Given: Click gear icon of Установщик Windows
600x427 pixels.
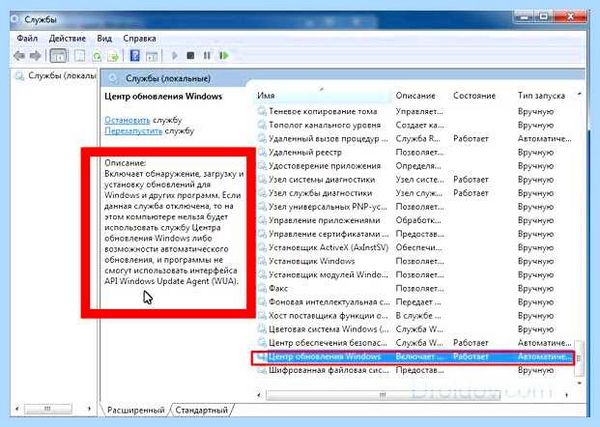Looking at the screenshot, I should pos(262,261).
